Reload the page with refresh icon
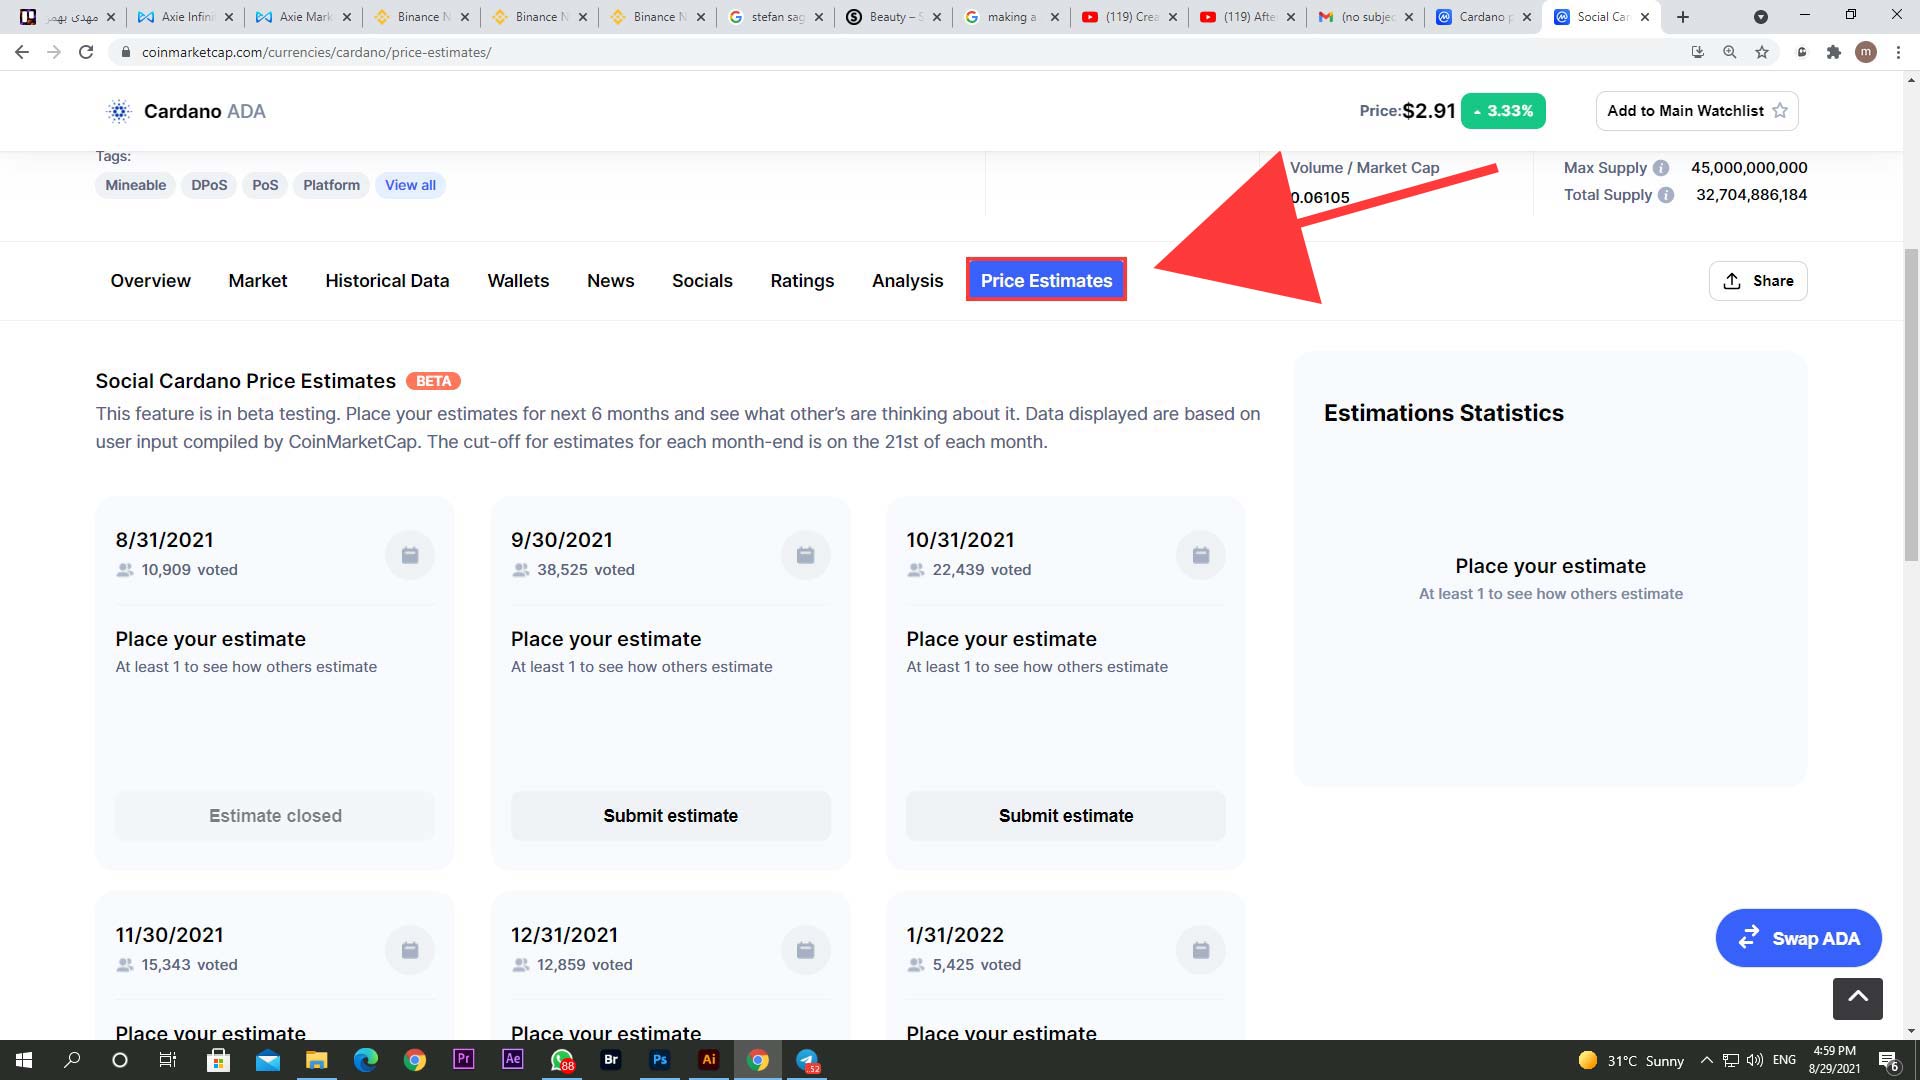Viewport: 1920px width, 1080px height. point(86,52)
